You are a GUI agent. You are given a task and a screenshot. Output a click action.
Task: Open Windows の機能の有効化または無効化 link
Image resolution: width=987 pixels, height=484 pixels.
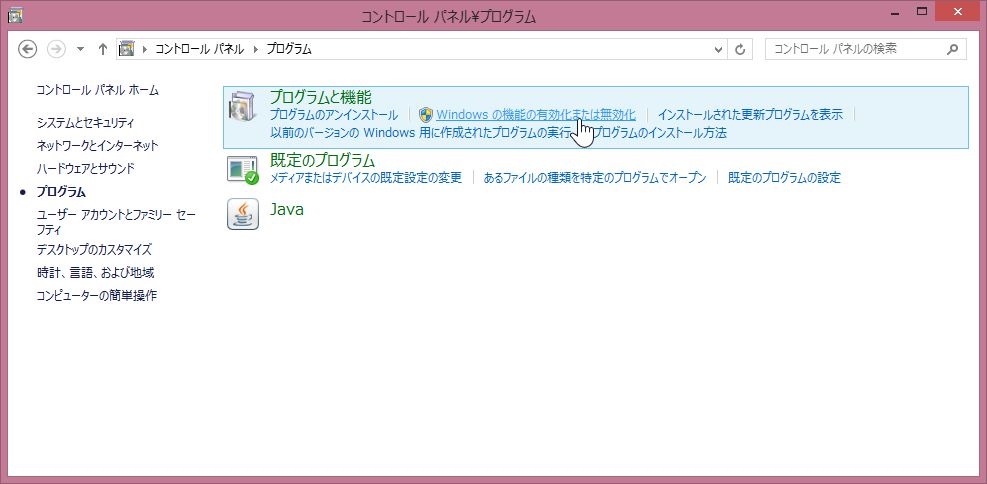535,115
